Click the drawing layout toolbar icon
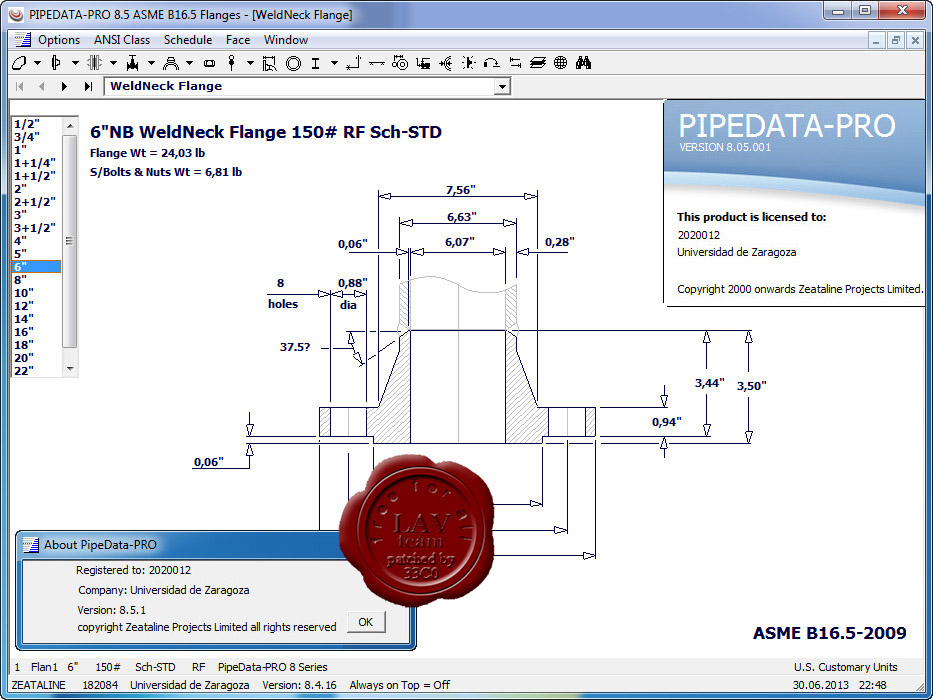 point(270,63)
